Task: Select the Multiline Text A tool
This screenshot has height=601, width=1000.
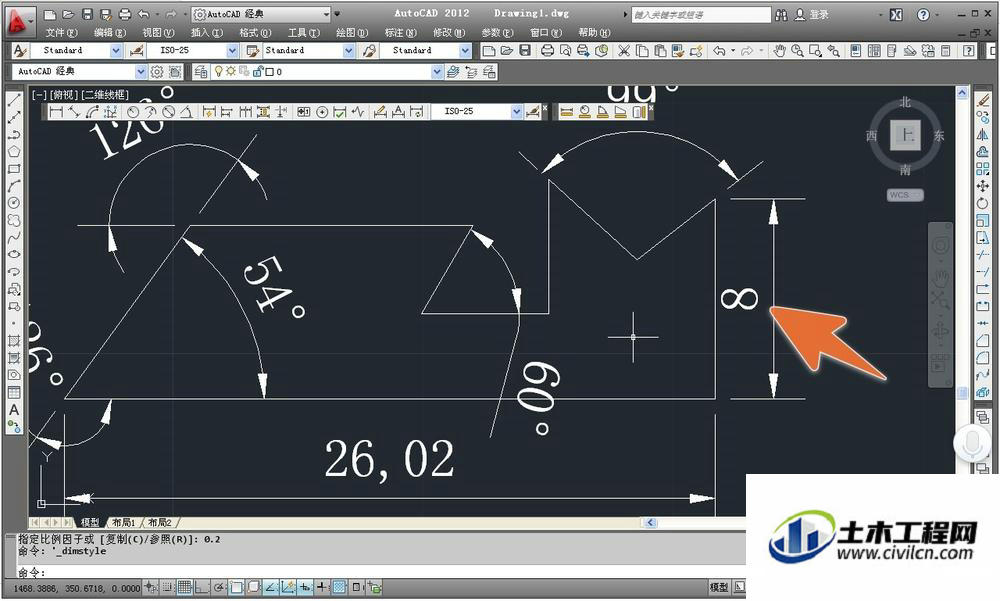Action: pos(13,410)
